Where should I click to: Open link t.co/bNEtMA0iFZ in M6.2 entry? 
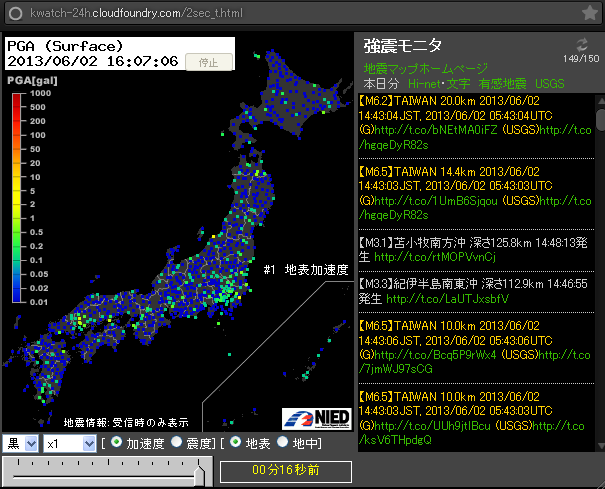pyautogui.click(x=436, y=130)
